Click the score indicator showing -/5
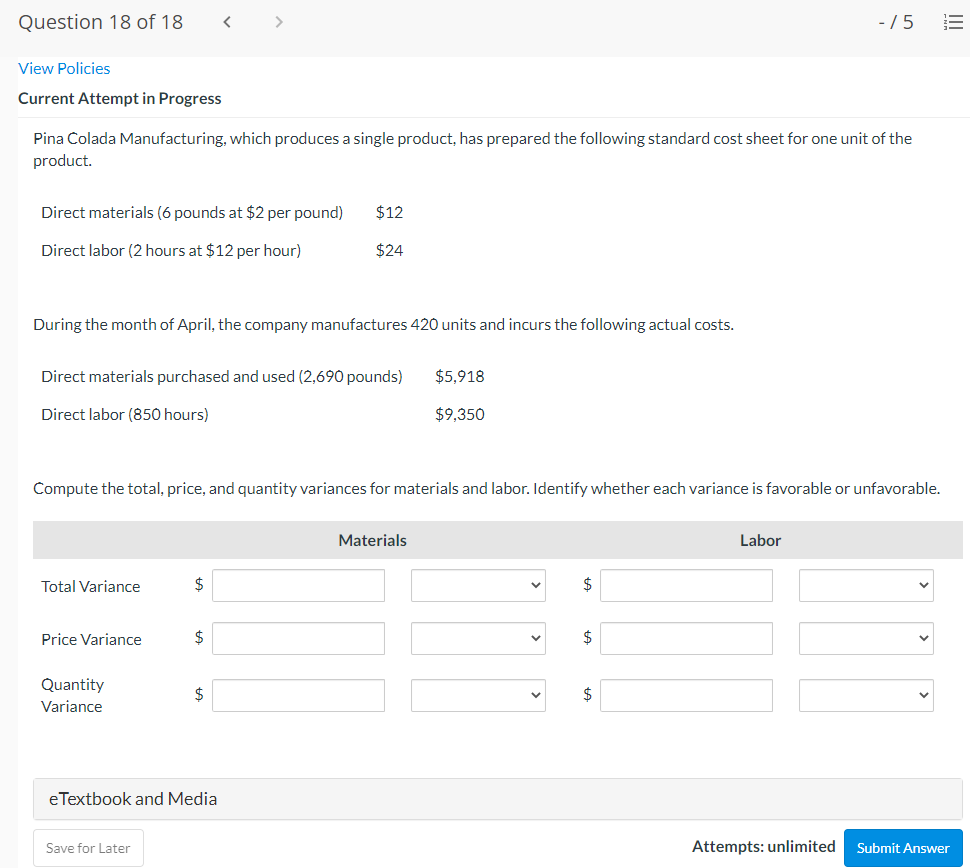The height and width of the screenshot is (868, 970). point(896,21)
